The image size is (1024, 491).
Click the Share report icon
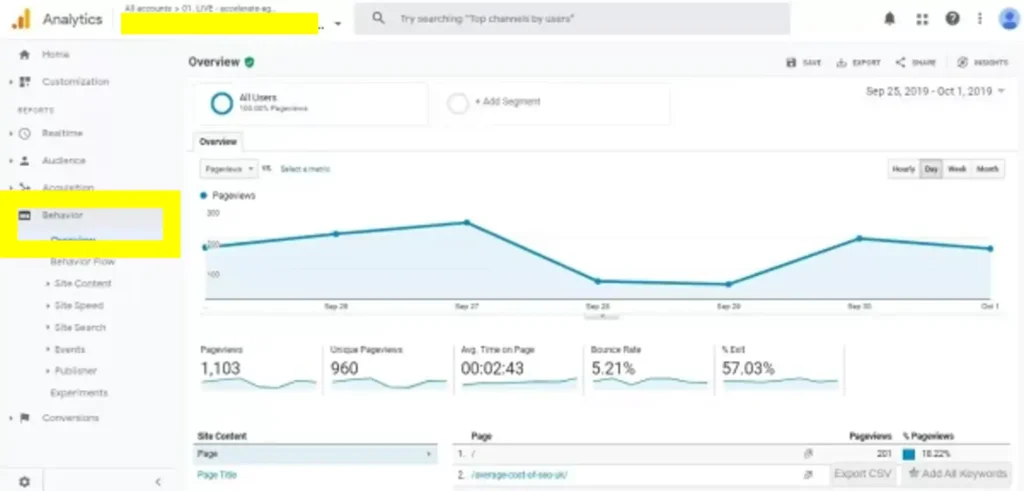[x=915, y=62]
